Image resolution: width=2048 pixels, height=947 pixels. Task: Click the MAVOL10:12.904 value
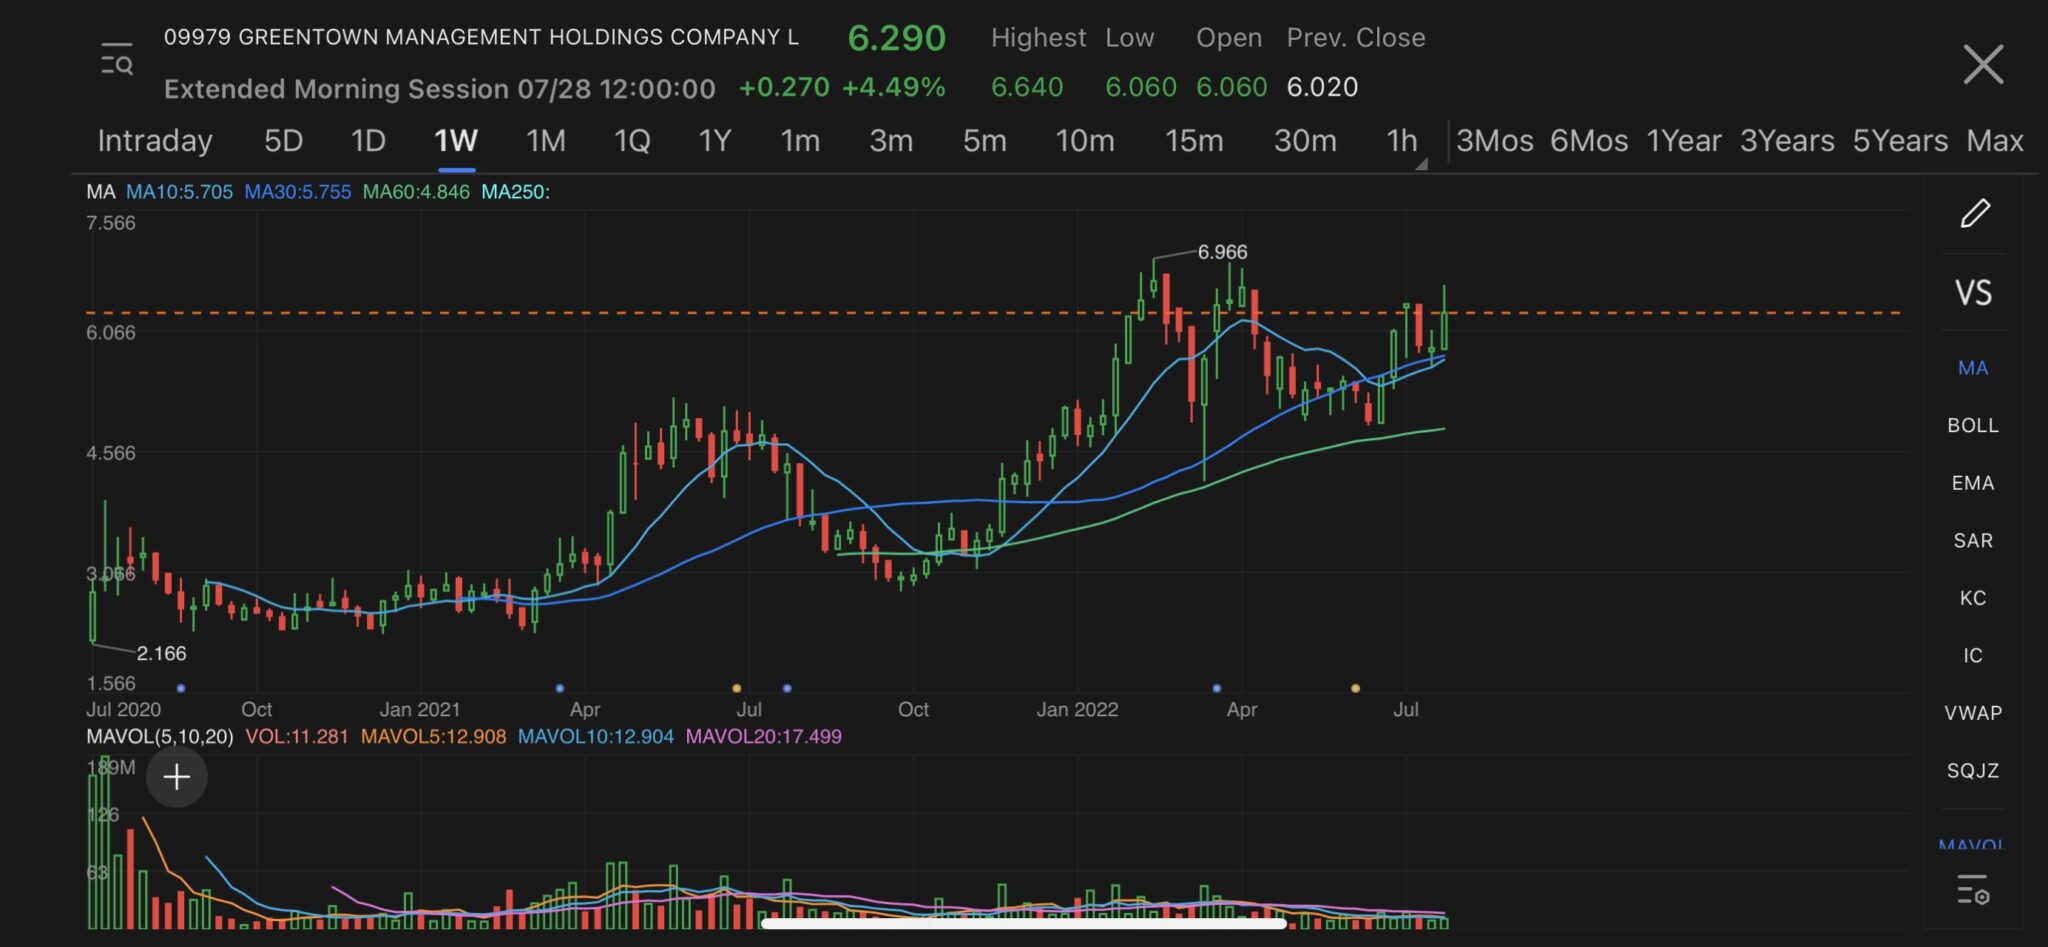(596, 737)
